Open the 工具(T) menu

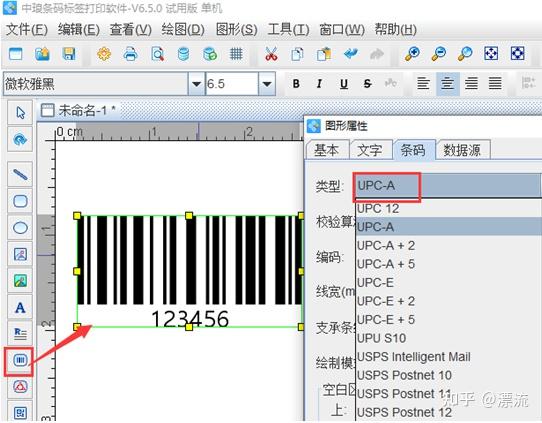(x=288, y=30)
